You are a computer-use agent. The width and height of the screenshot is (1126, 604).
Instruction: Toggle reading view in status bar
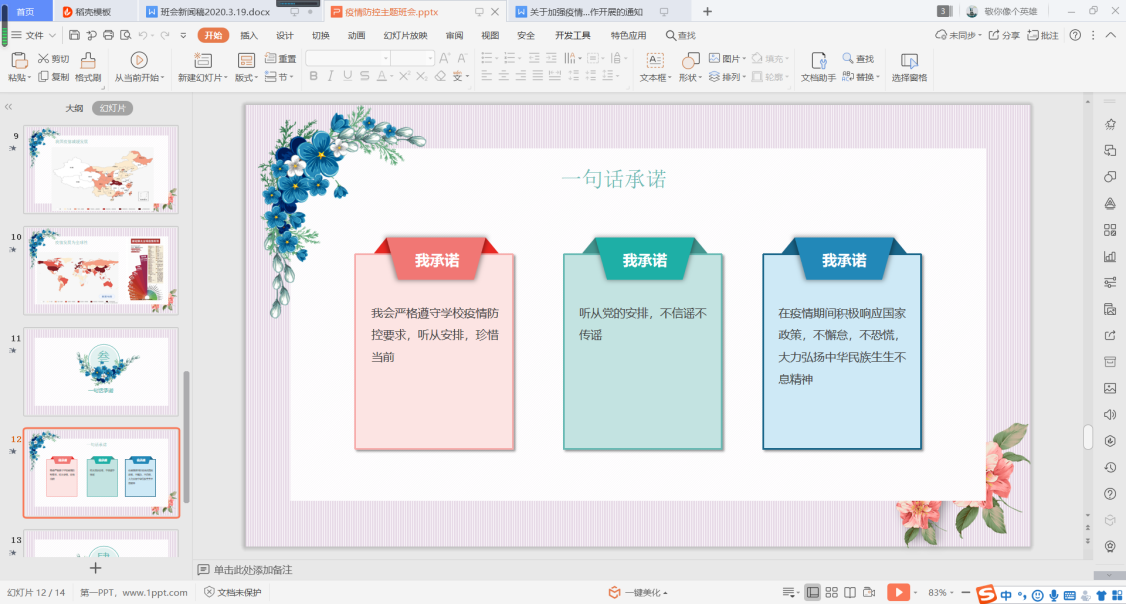point(849,593)
